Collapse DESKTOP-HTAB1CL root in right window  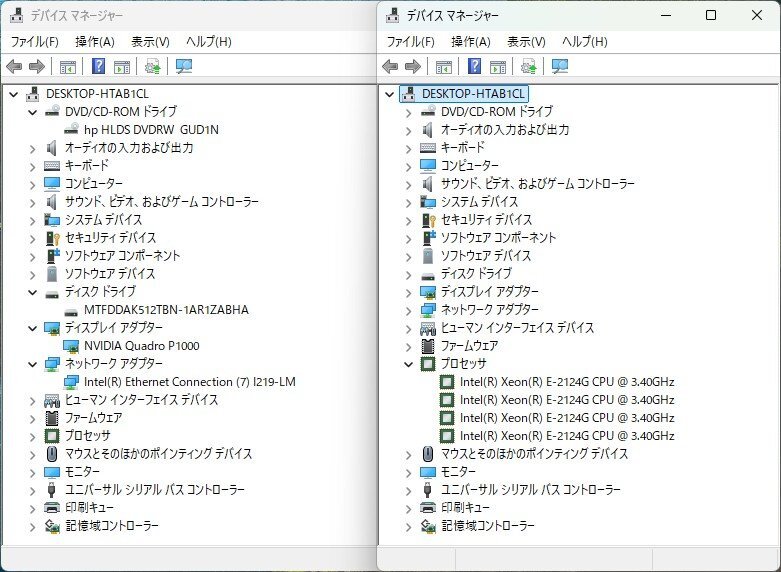(390, 94)
